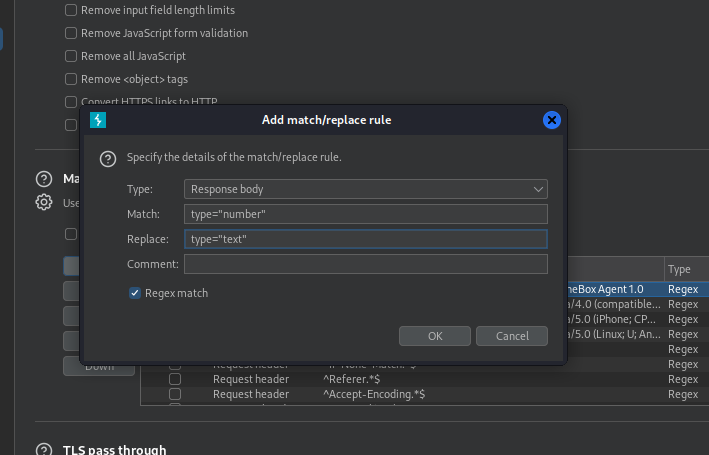Enable Remove input field length limits
Screen dimensions: 709x455
pos(71,10)
